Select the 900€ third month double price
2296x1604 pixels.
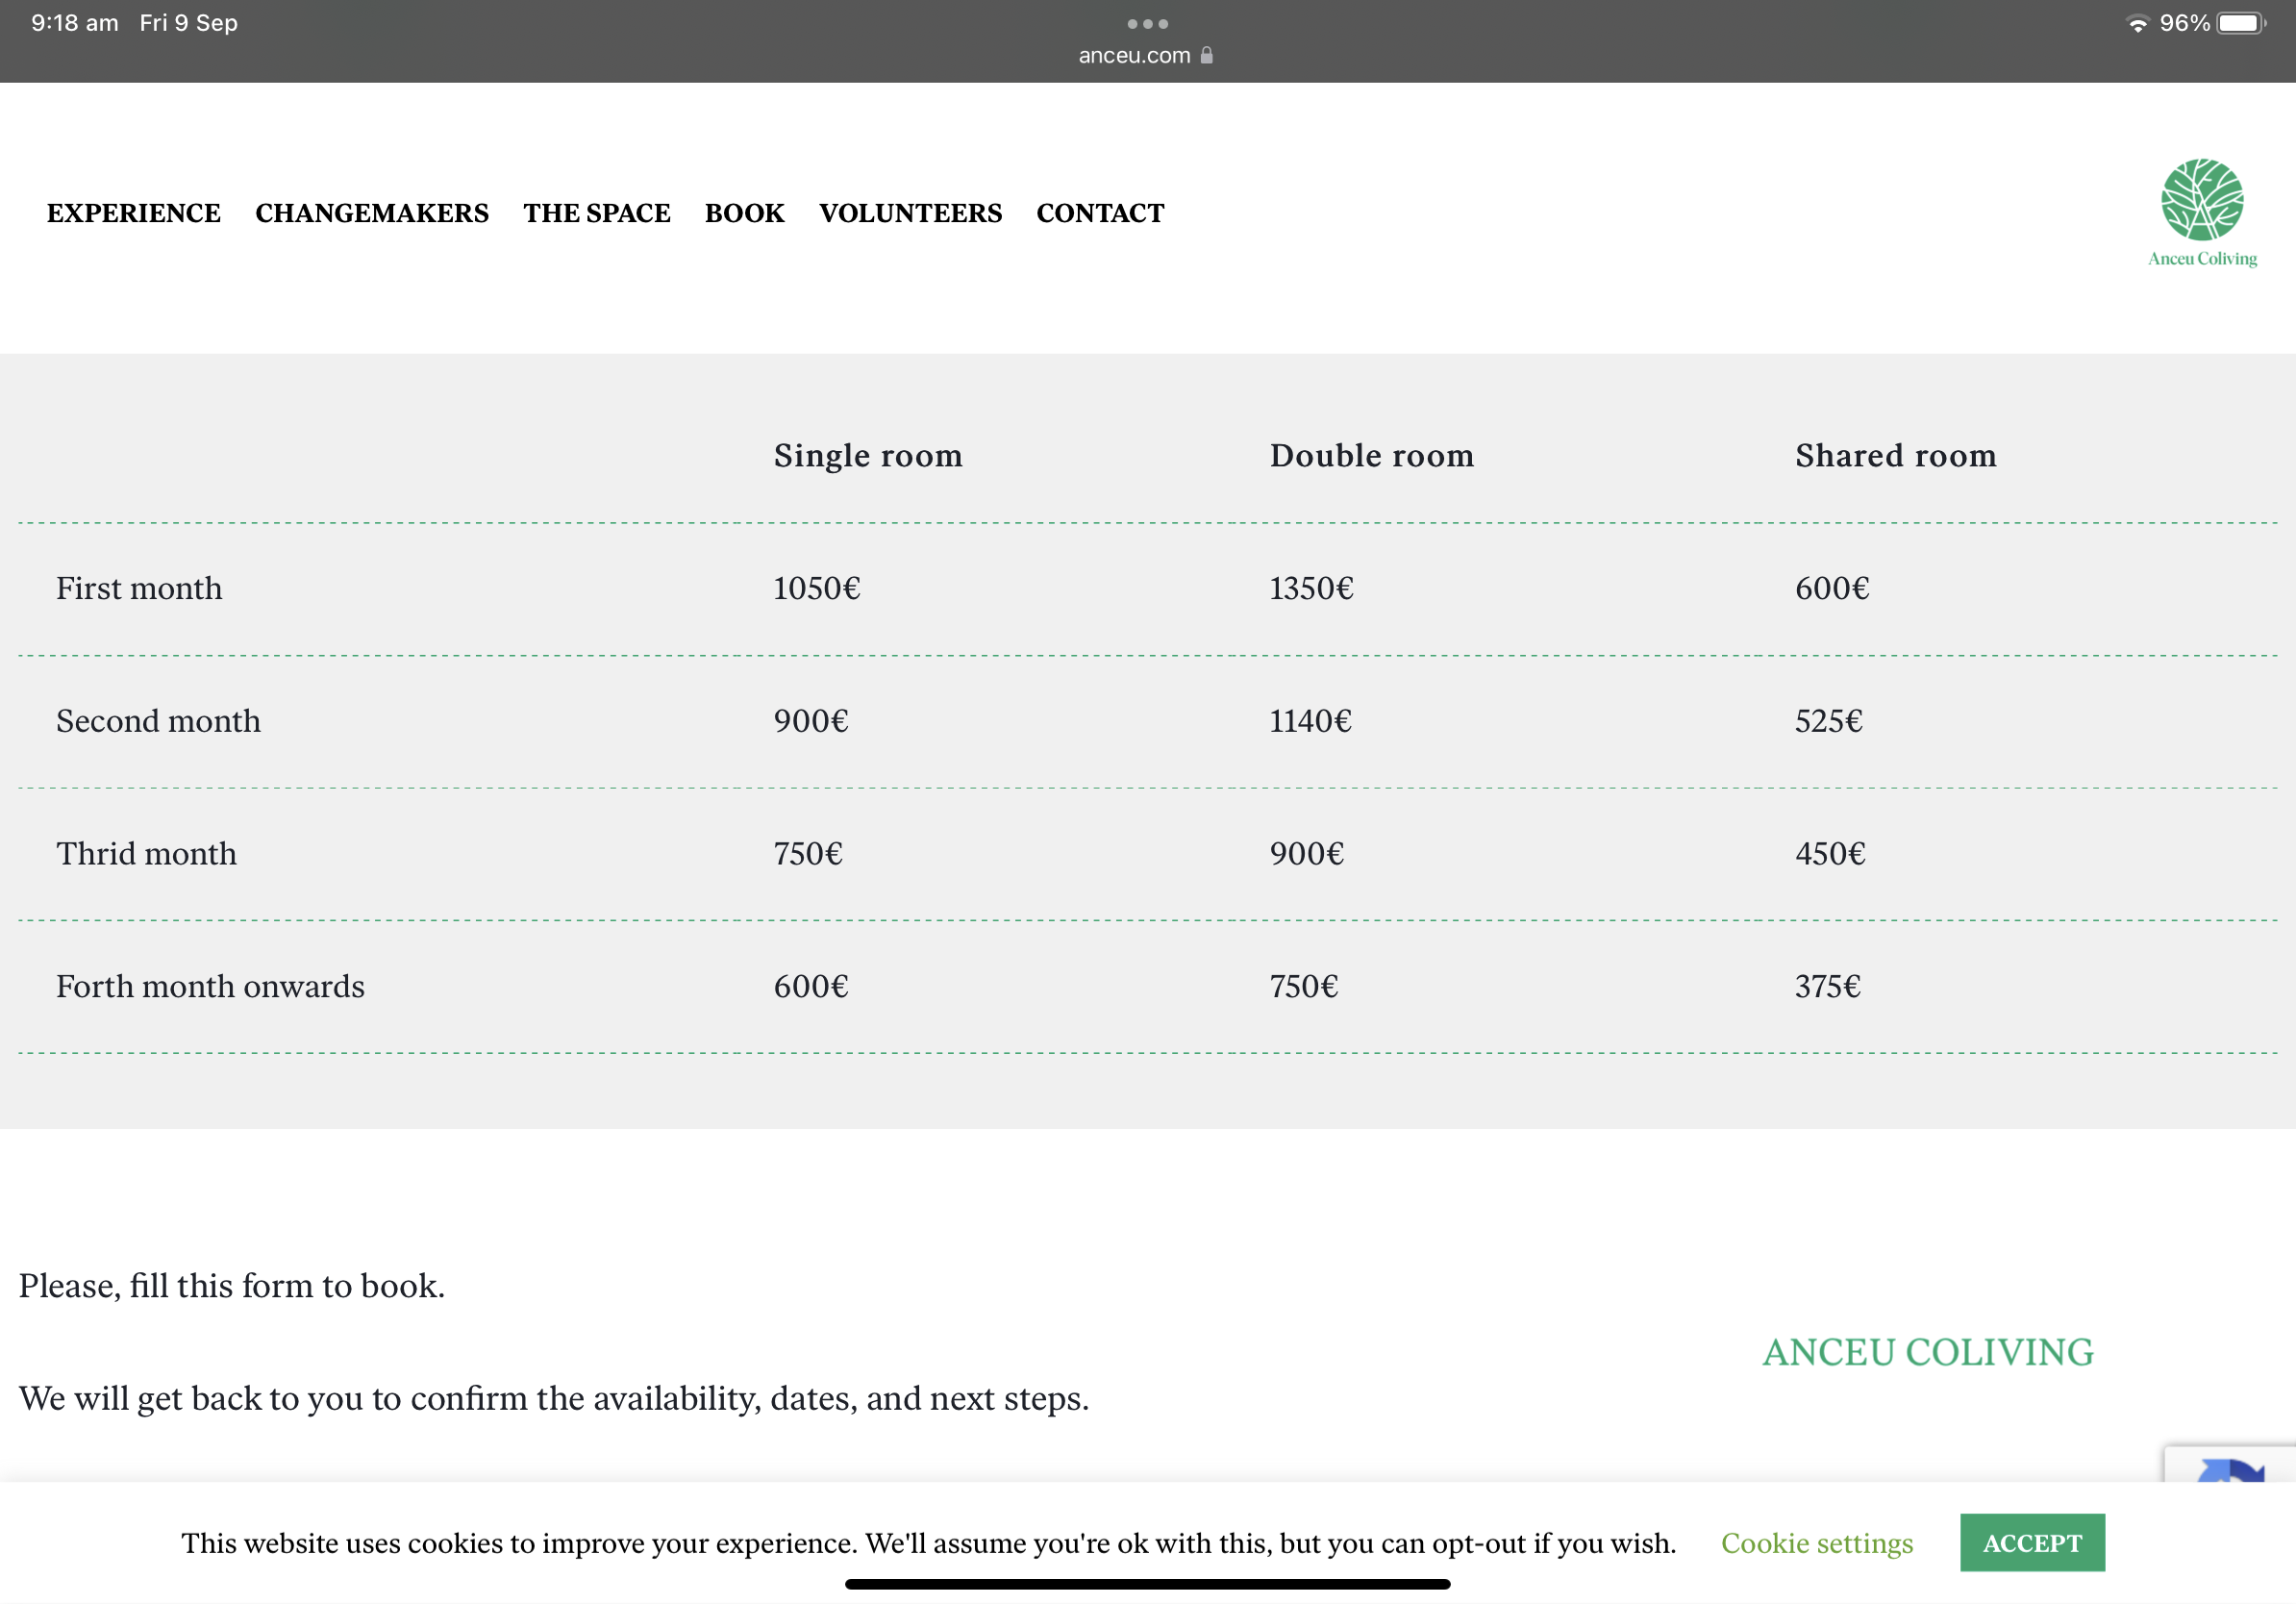point(1307,853)
